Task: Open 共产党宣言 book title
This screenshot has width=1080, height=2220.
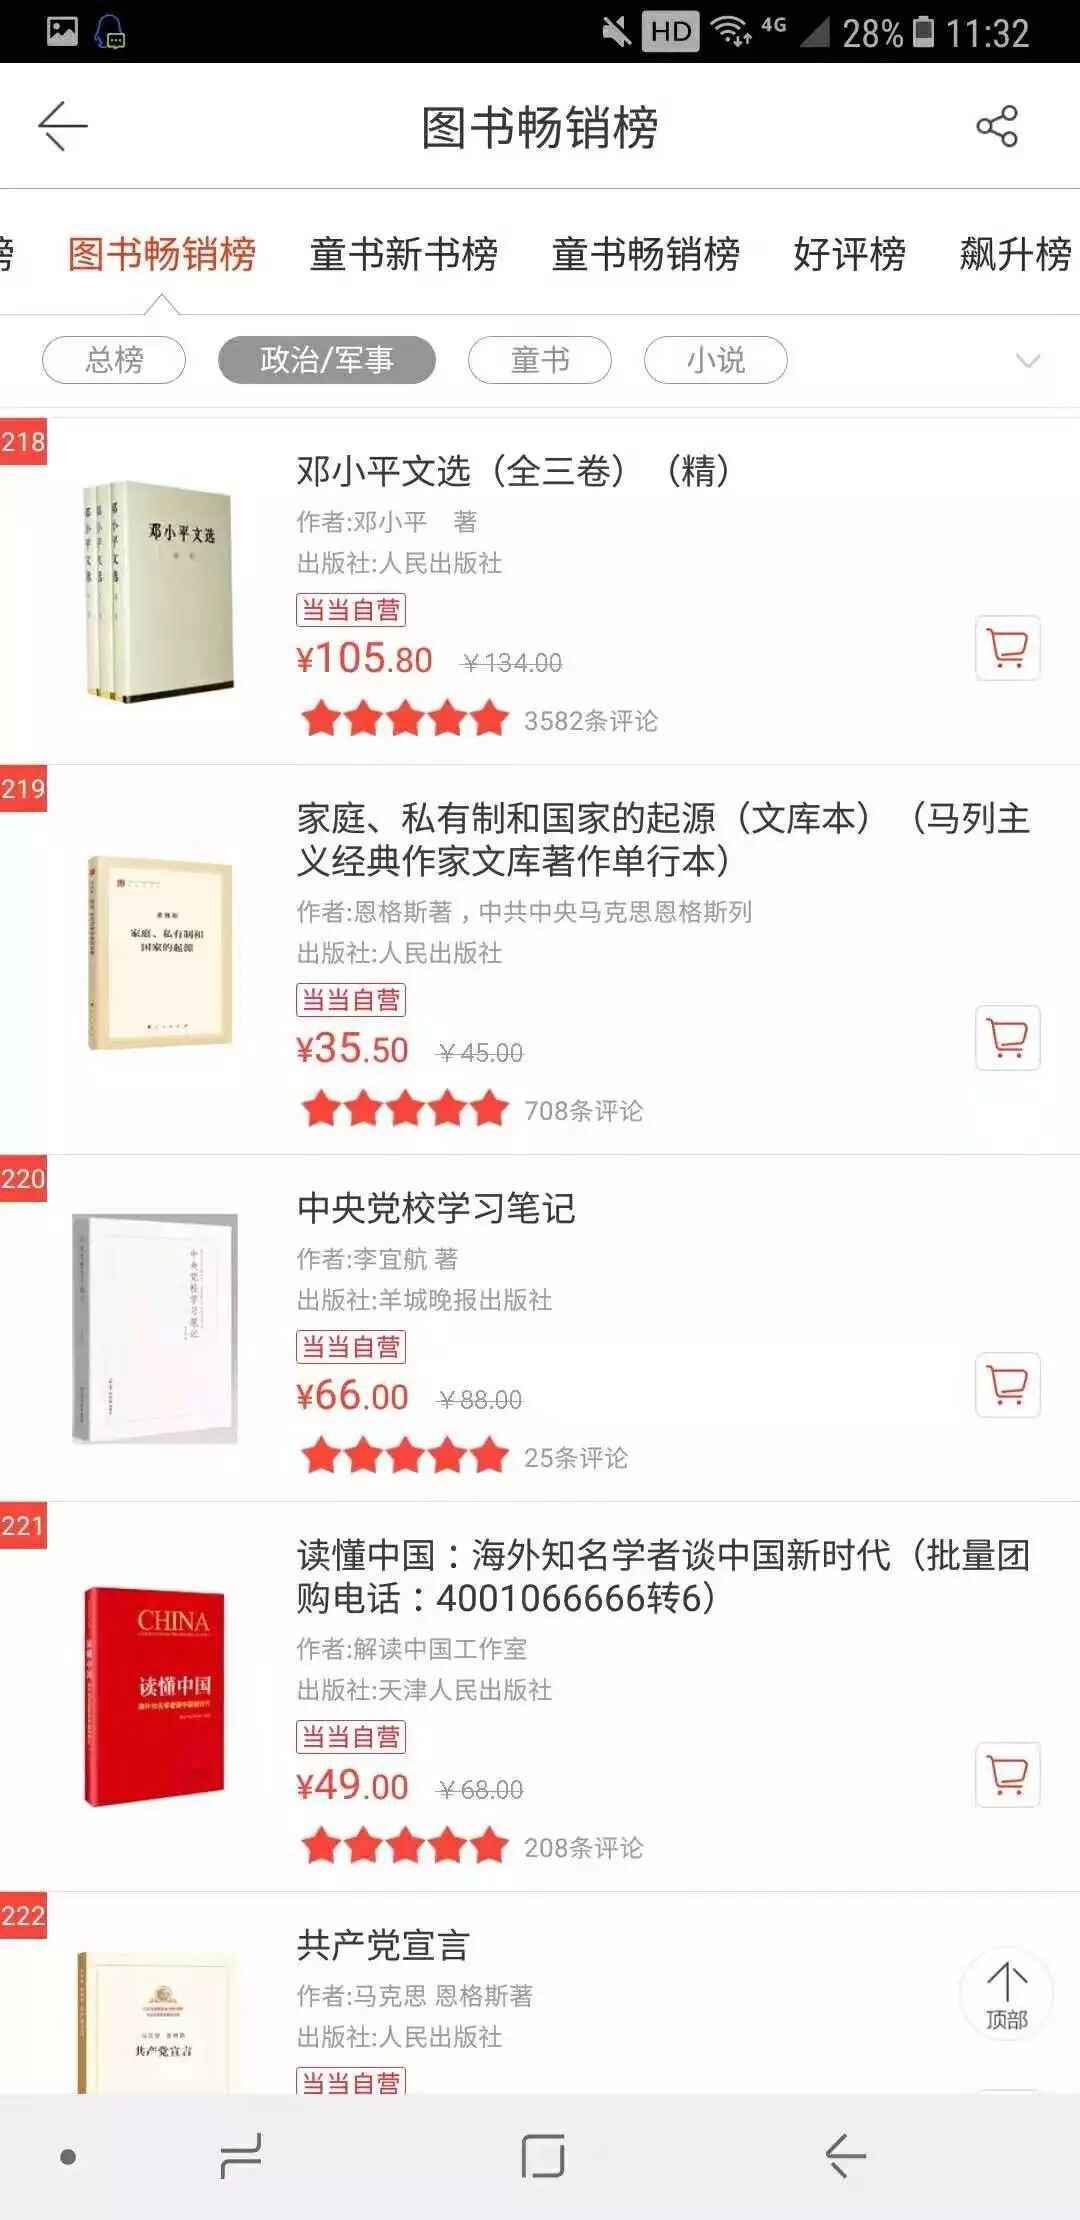Action: [383, 1945]
